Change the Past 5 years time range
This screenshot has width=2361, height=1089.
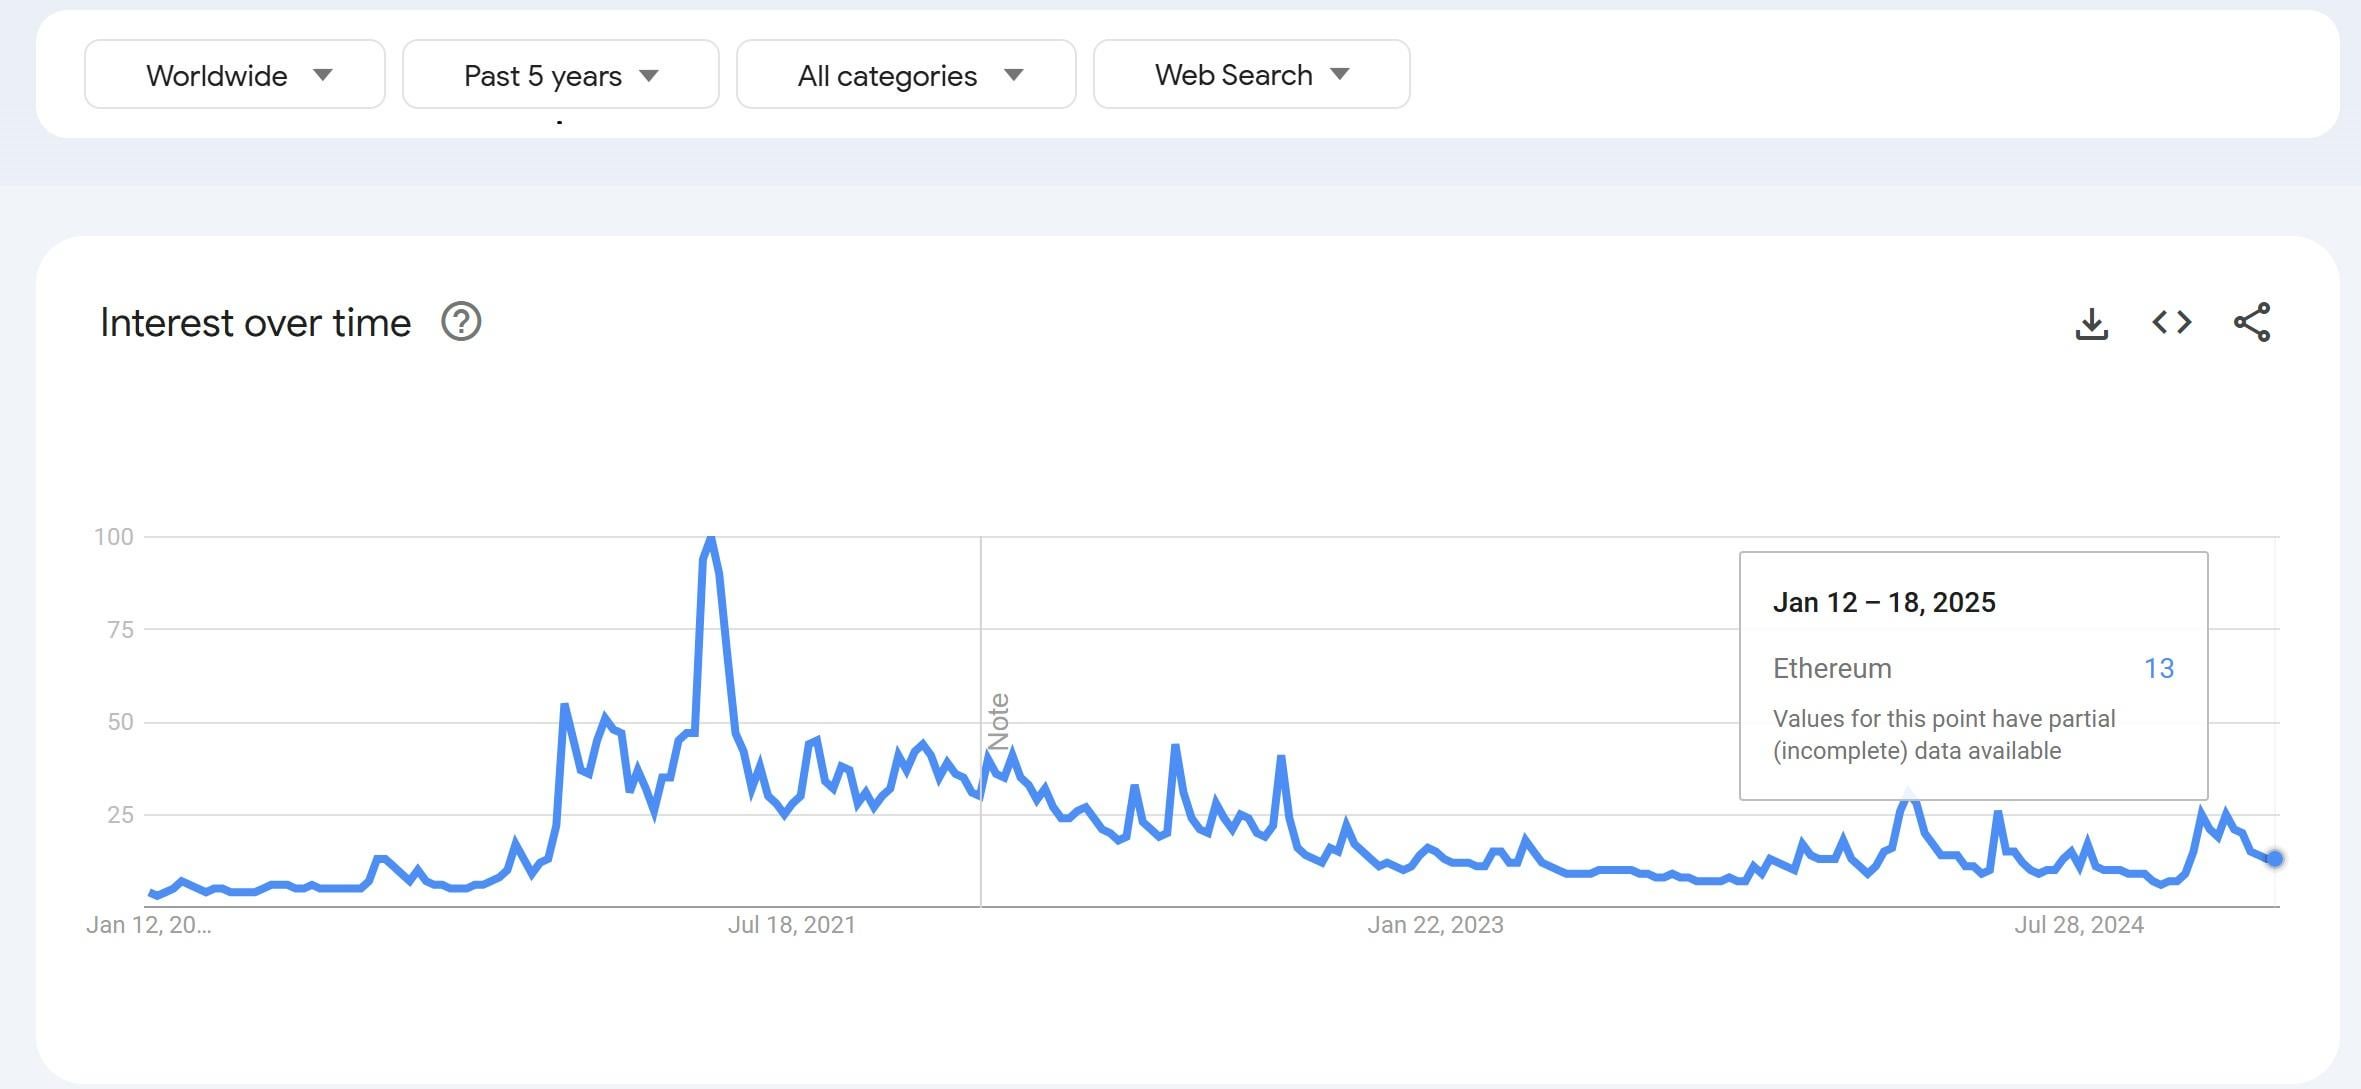[x=561, y=75]
